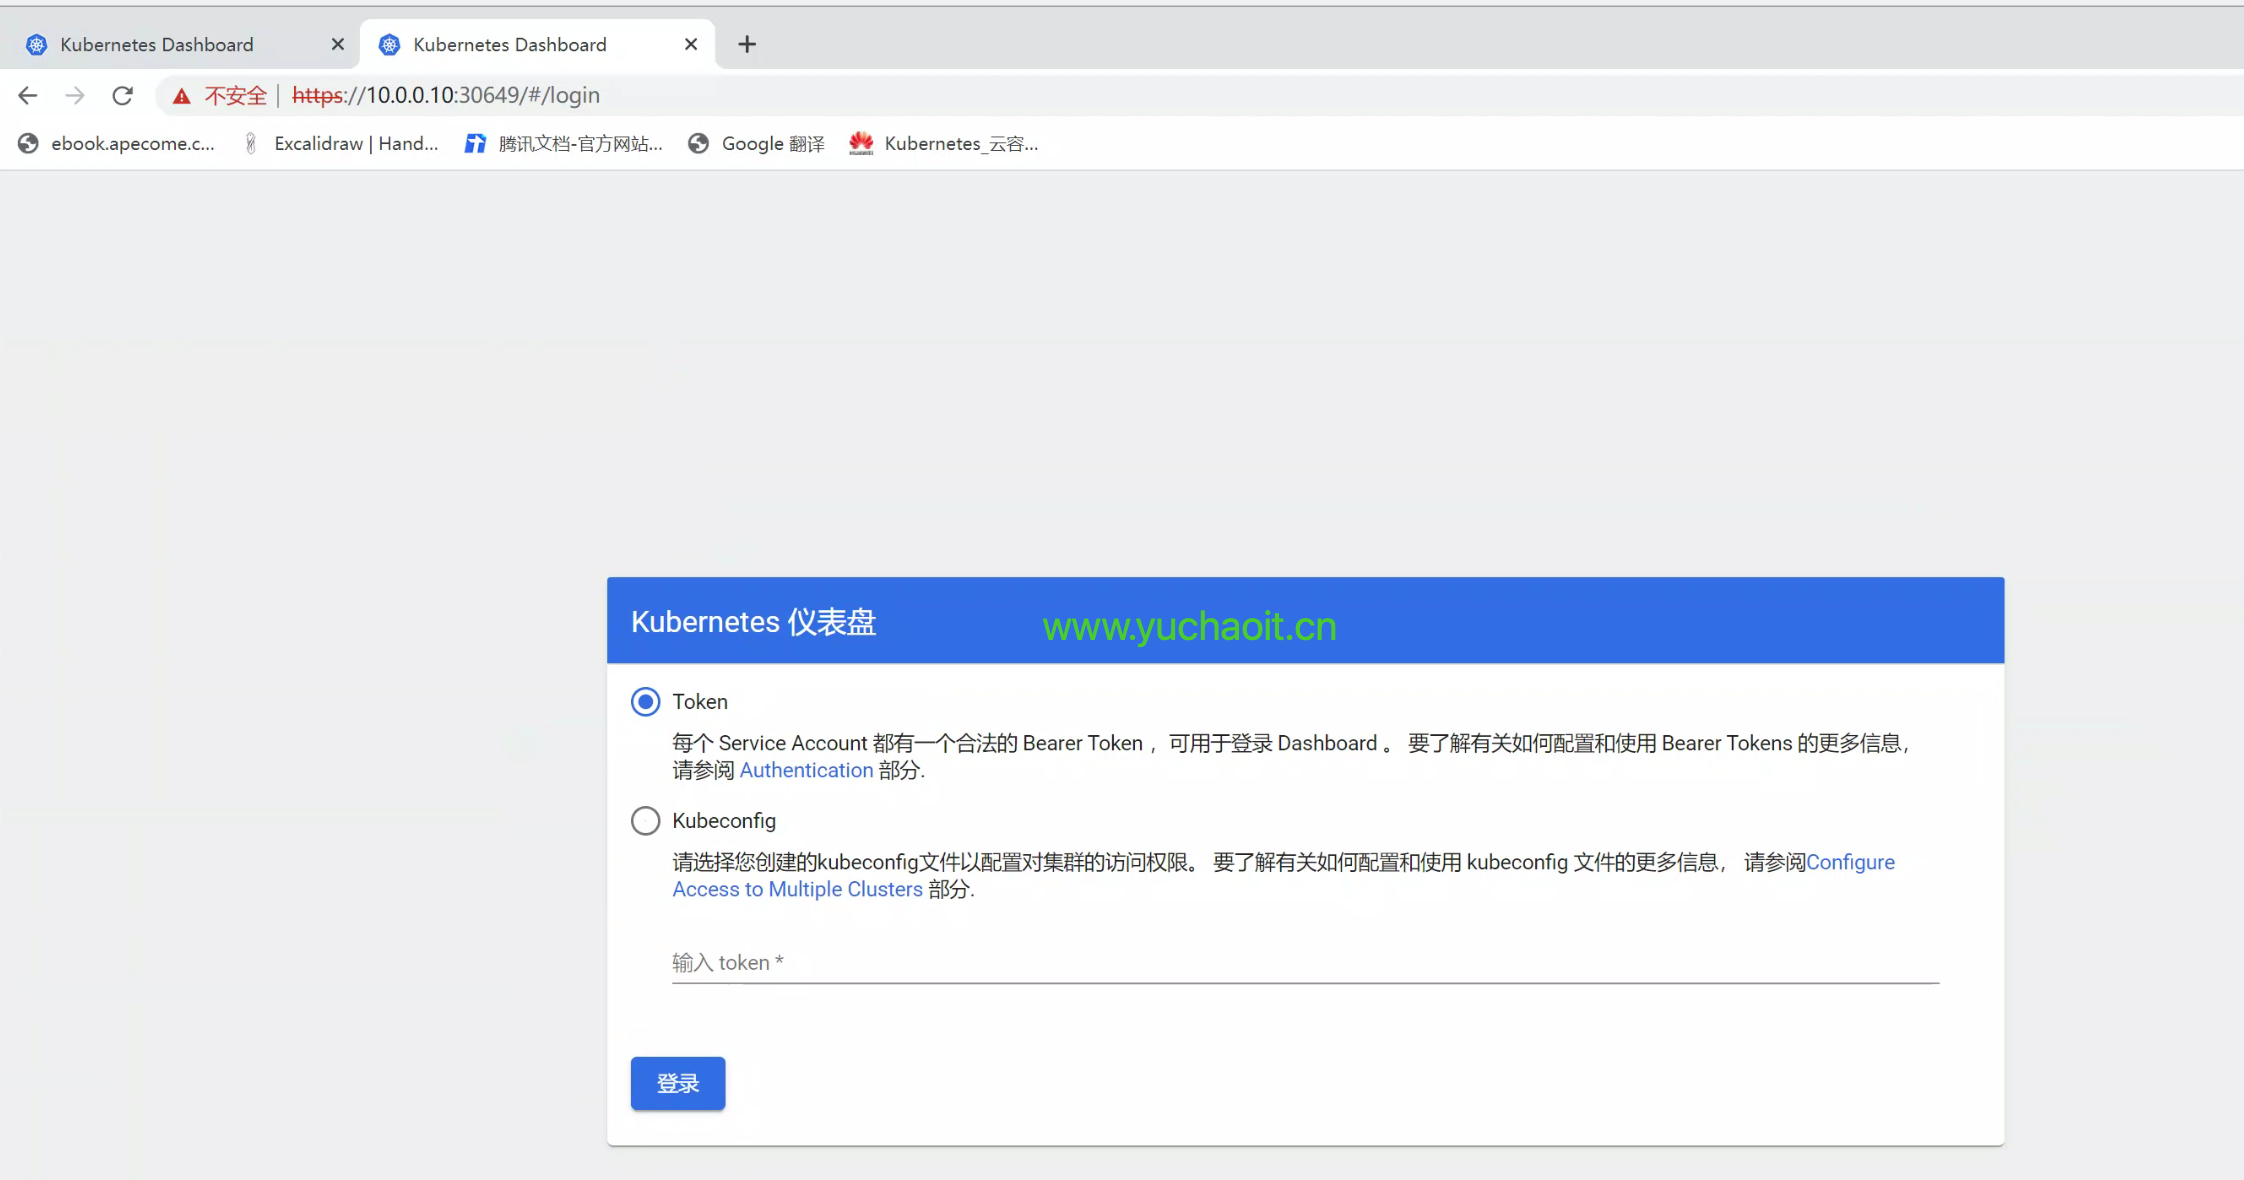
Task: Open a new browser tab
Action: click(746, 44)
